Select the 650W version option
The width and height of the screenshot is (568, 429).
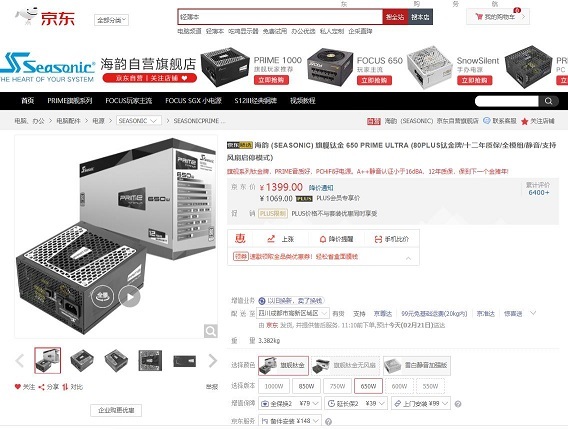coord(368,386)
